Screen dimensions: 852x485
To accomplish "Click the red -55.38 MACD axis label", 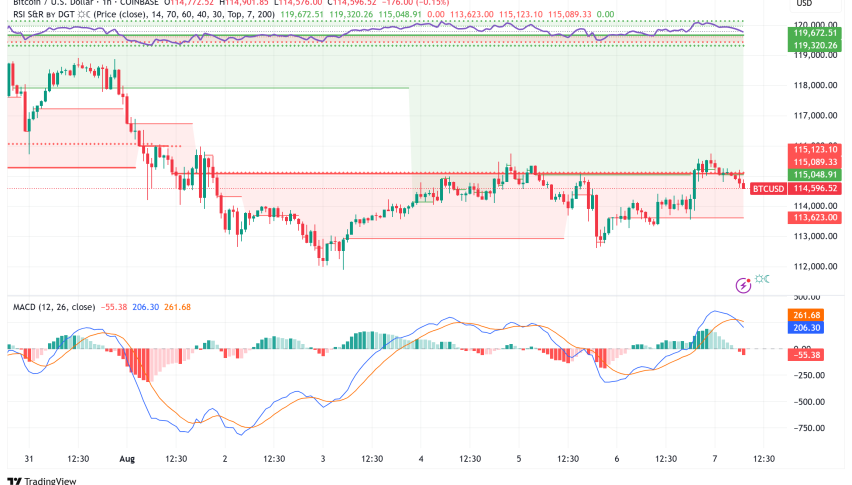I will [x=806, y=355].
